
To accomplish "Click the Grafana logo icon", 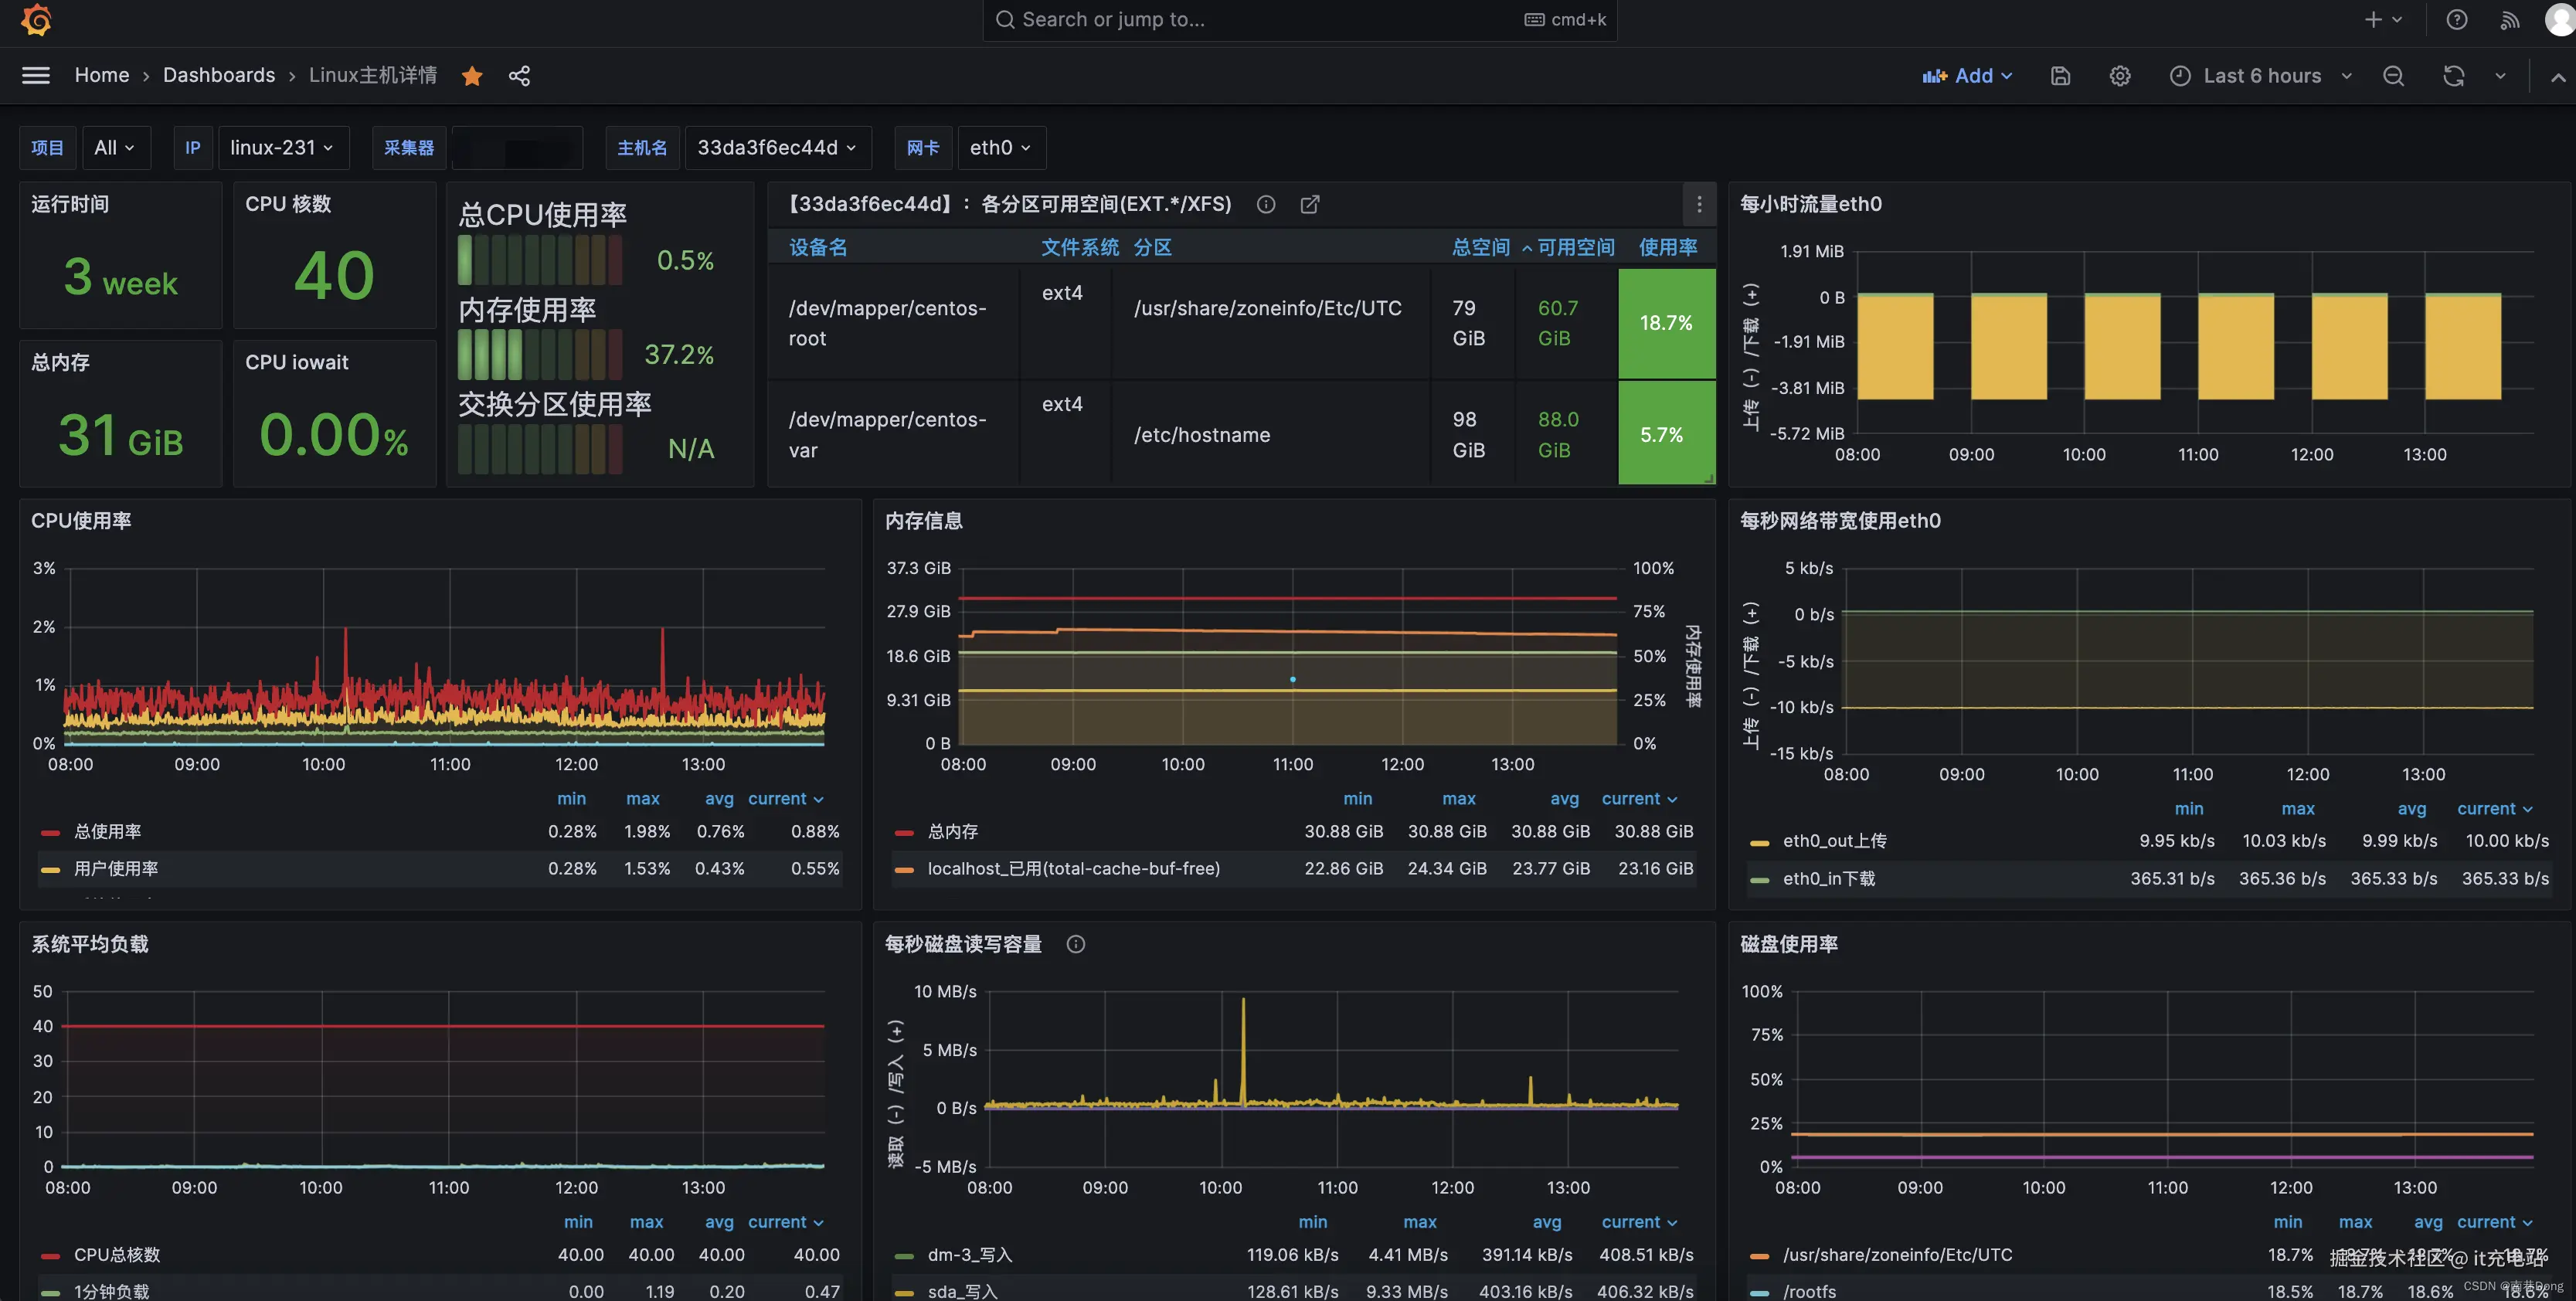I will pyautogui.click(x=36, y=20).
